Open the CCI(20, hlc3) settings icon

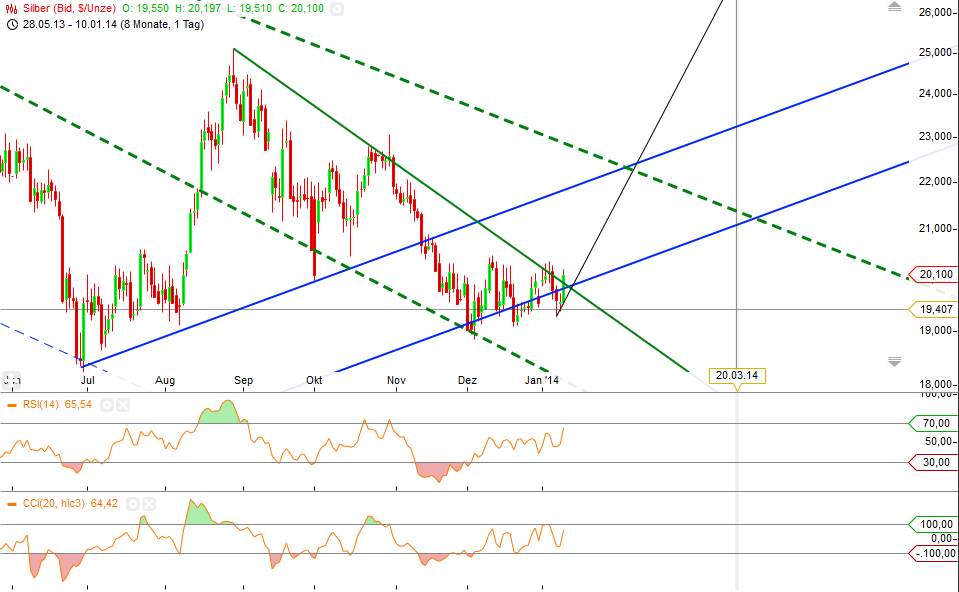[x=134, y=502]
